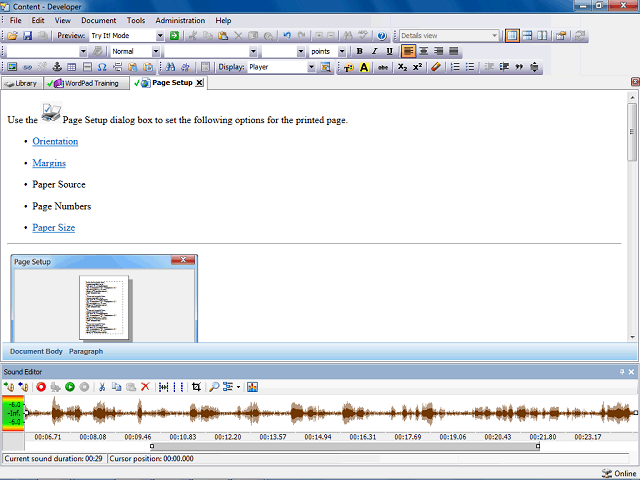The height and width of the screenshot is (480, 640).
Task: Expand the font size dropdown
Action: 301,51
